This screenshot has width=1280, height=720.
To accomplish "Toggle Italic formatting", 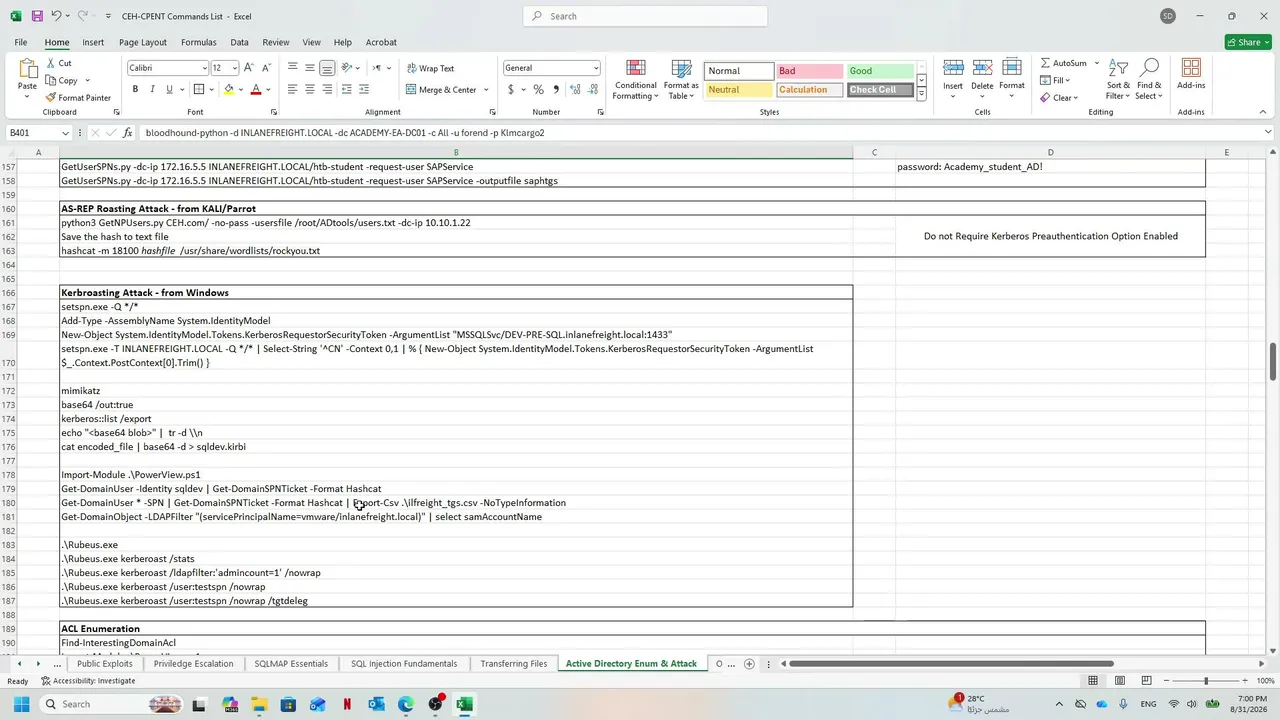I will click(152, 90).
